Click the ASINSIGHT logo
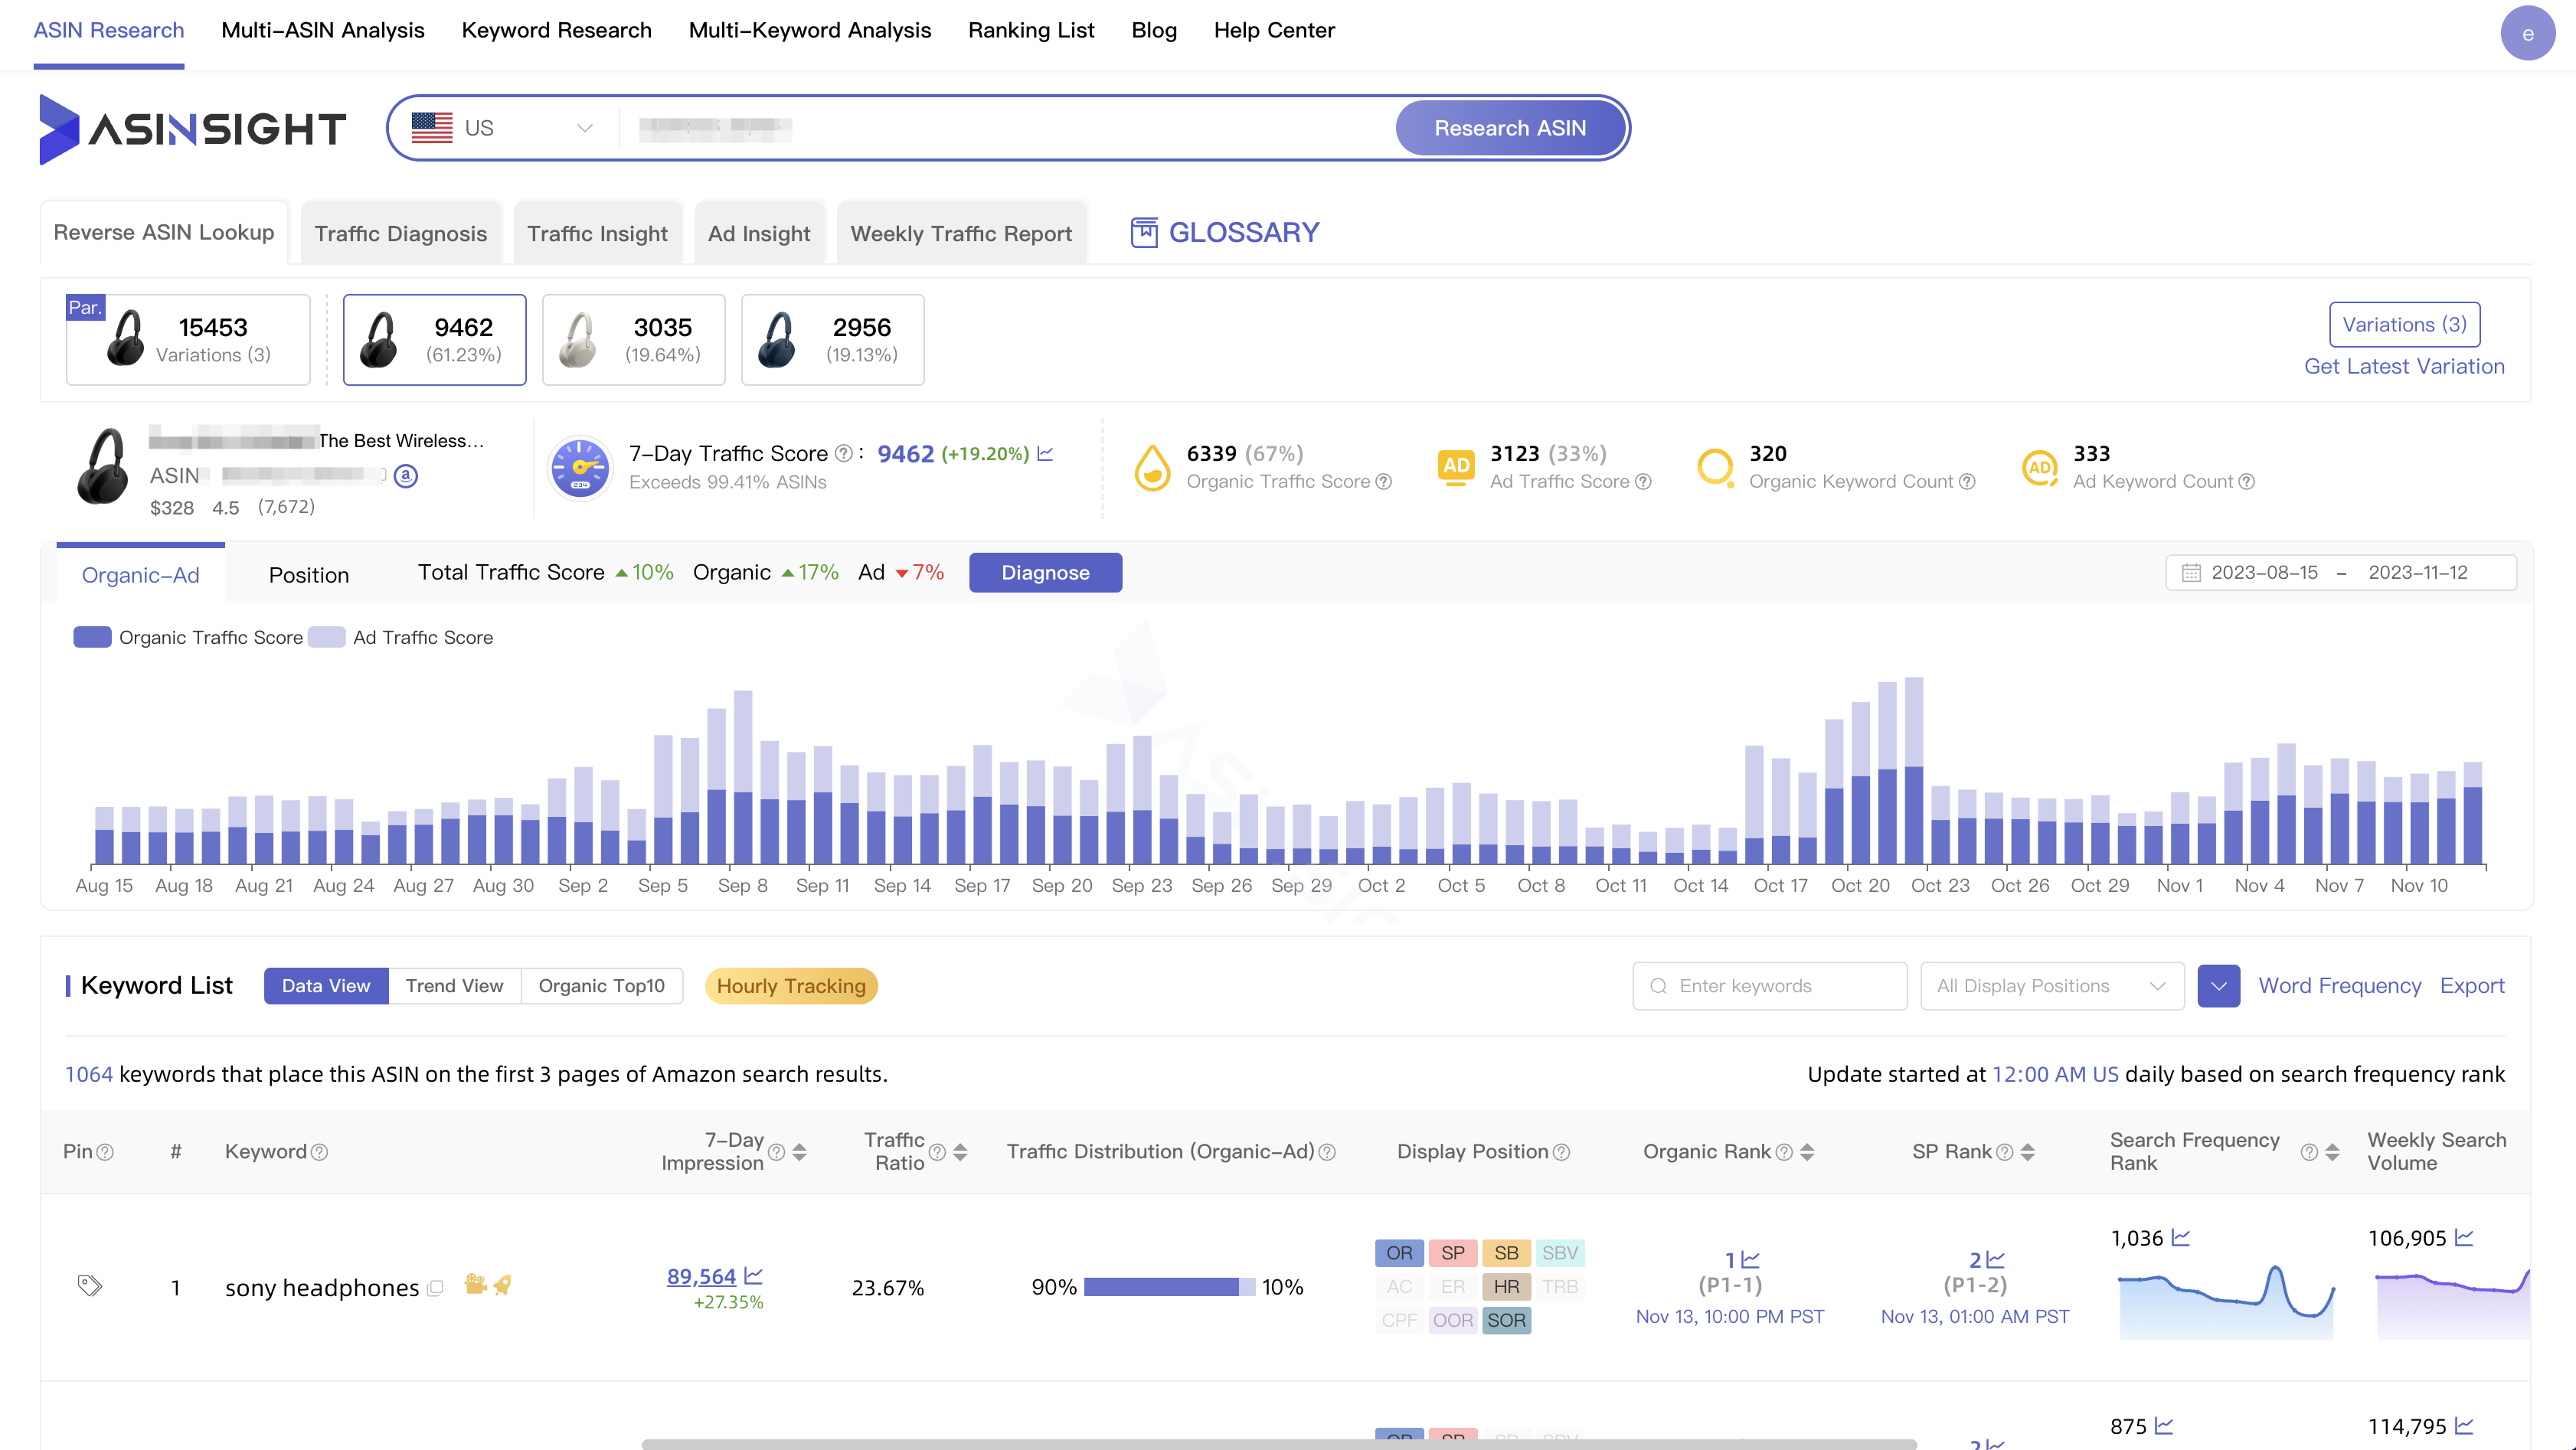Viewport: 2576px width, 1450px height. 192,128
